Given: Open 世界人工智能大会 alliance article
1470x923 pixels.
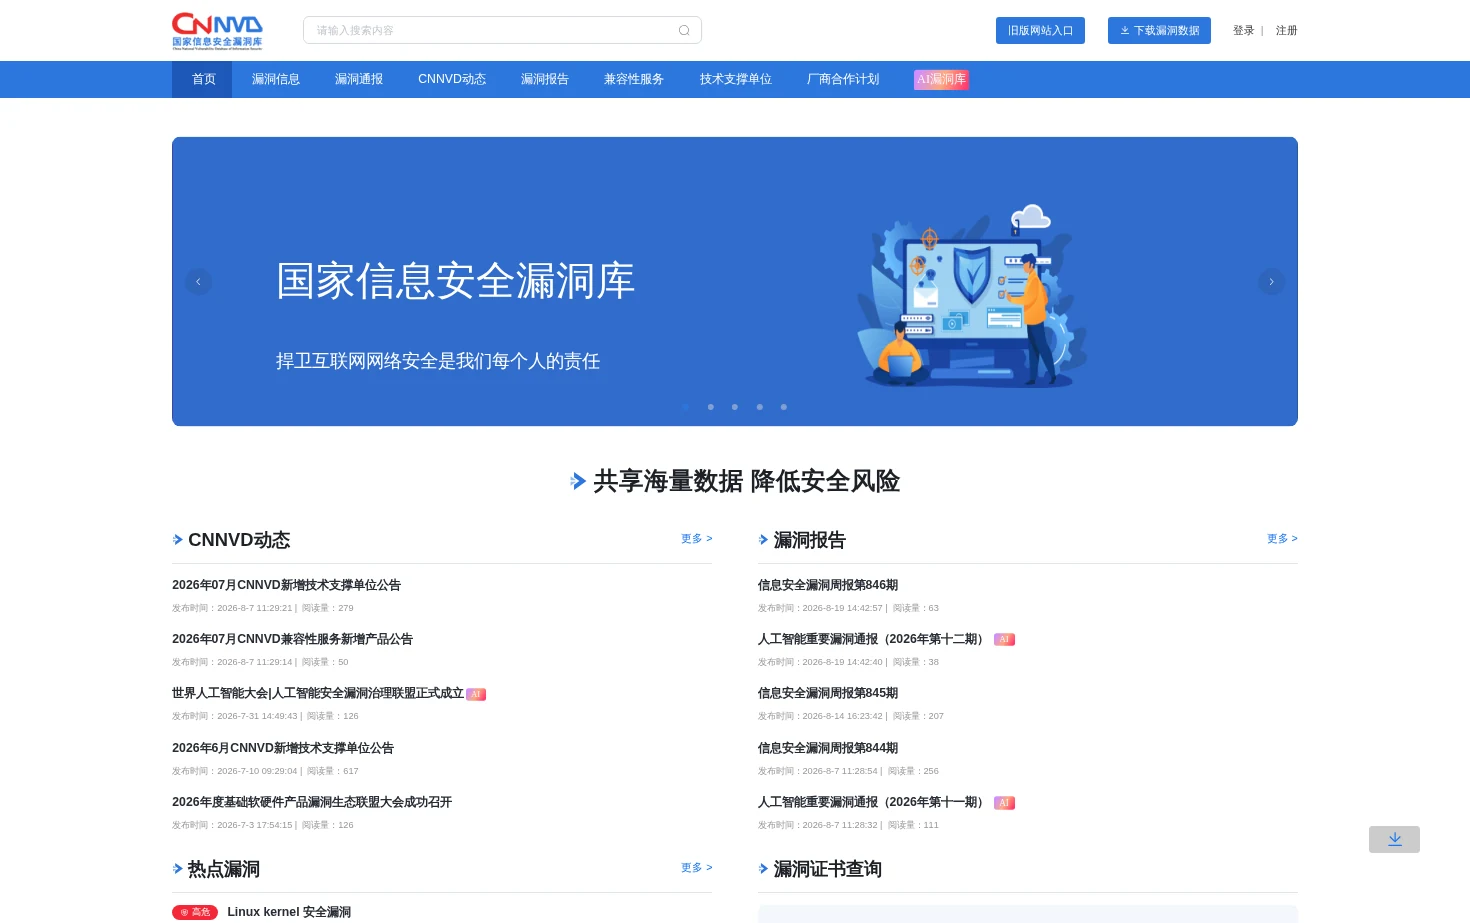Looking at the screenshot, I should coord(317,693).
